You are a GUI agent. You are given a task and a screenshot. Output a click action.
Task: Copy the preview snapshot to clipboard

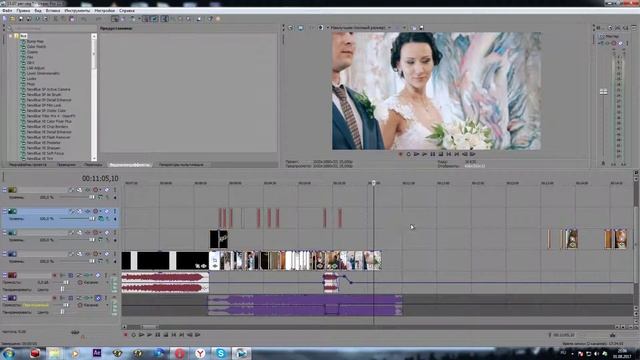(414, 28)
